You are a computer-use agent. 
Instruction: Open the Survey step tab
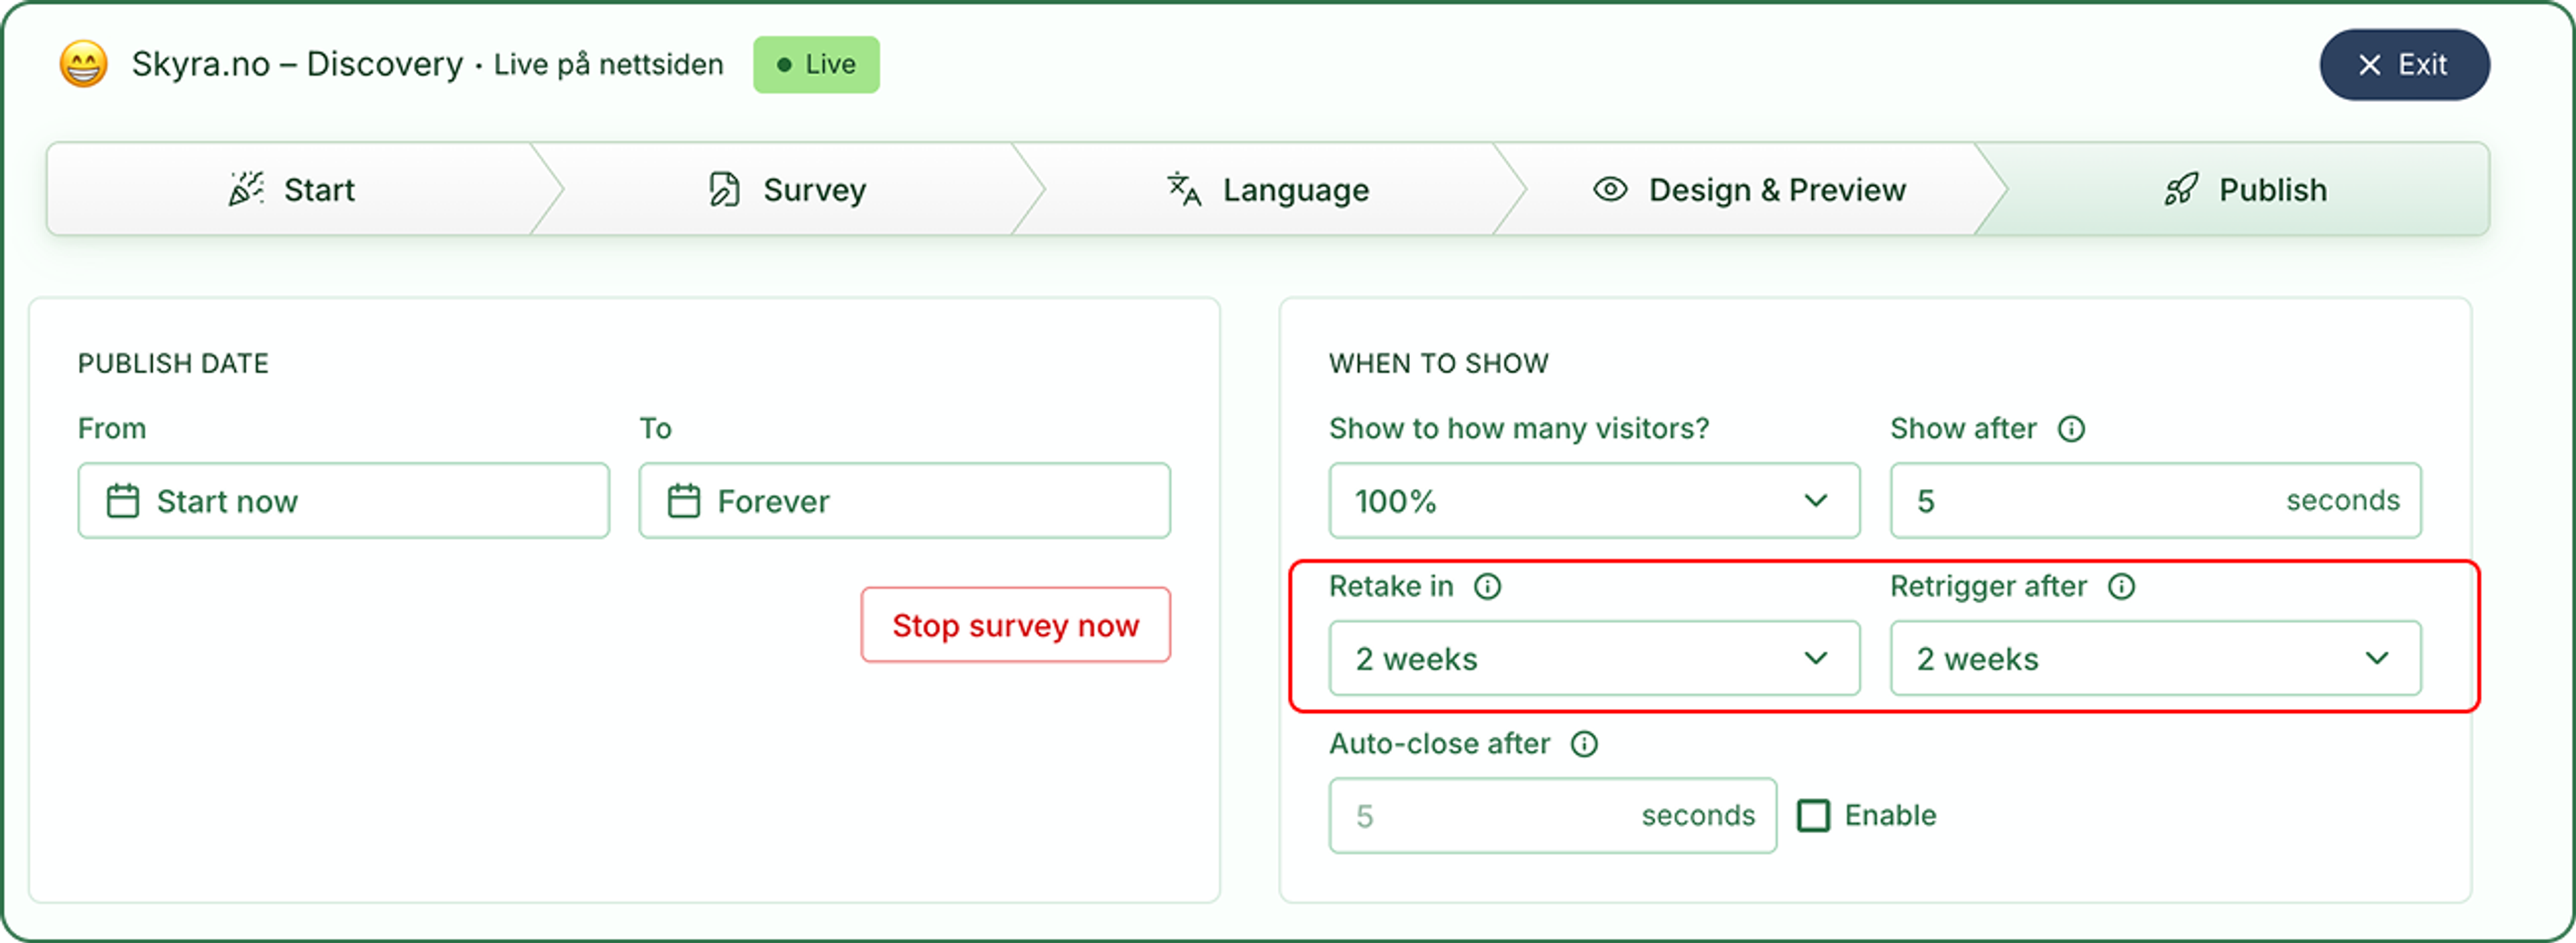(787, 189)
